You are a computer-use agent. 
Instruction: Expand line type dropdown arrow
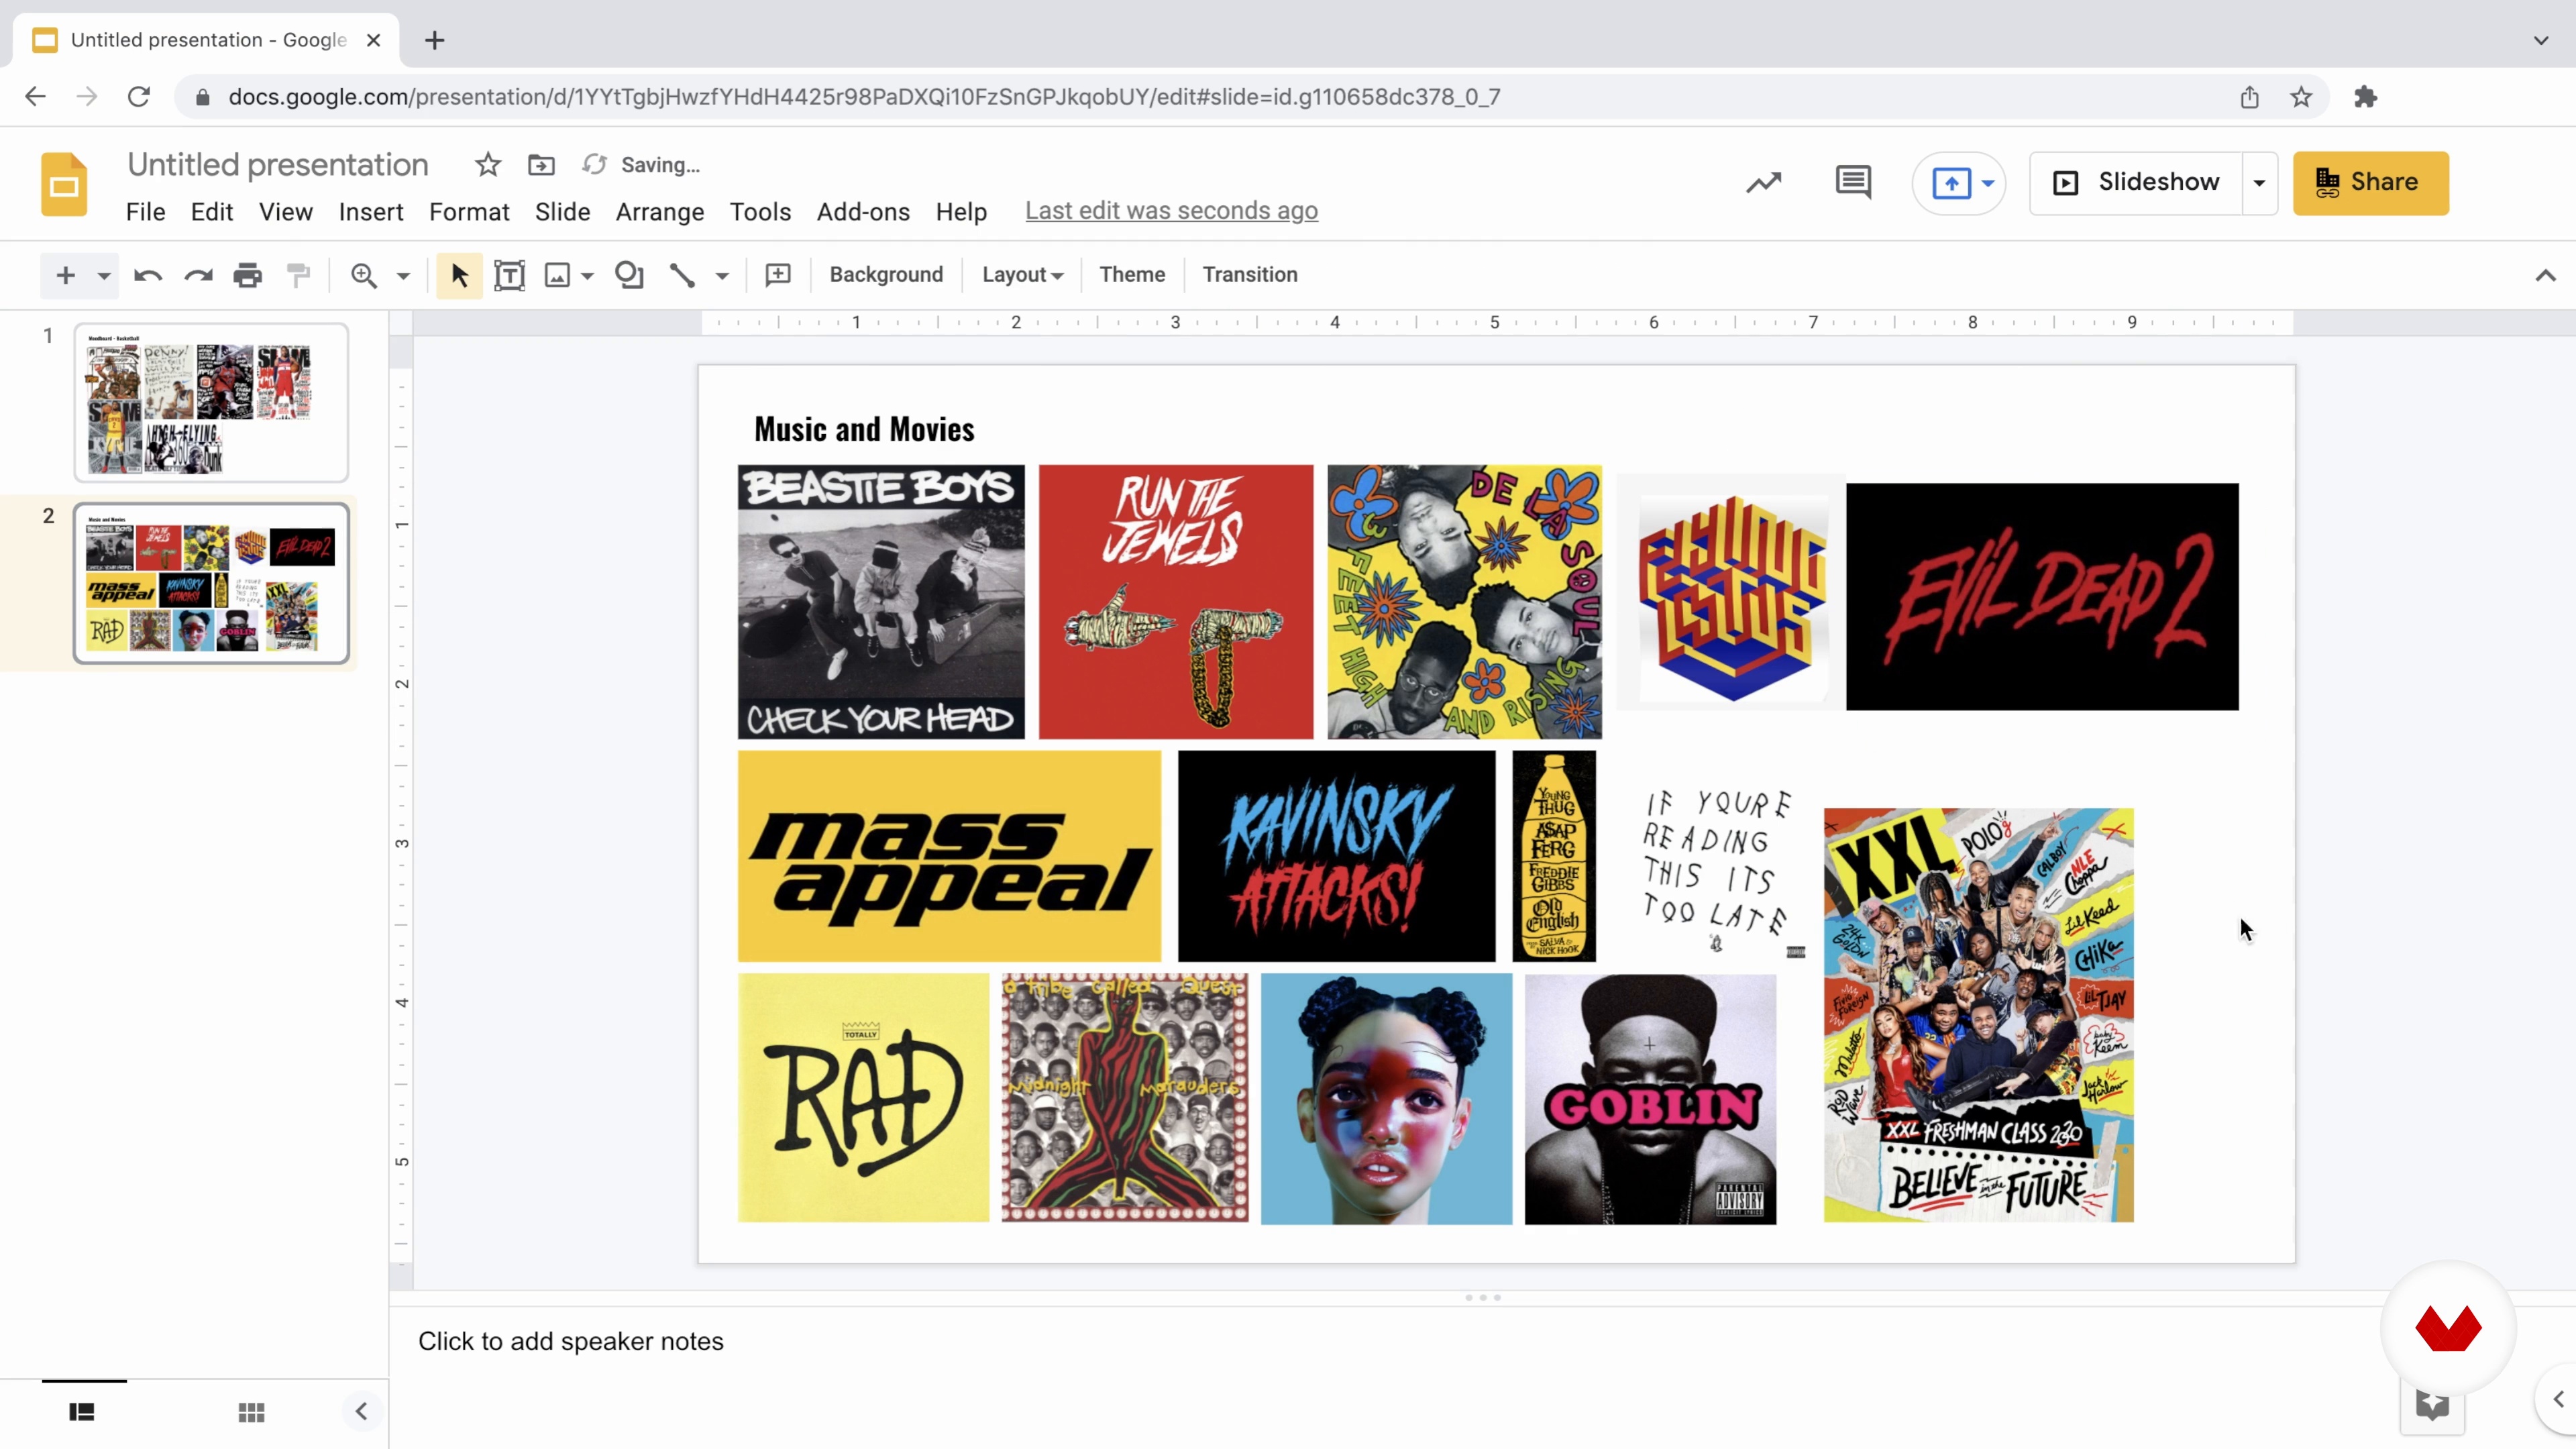(722, 276)
